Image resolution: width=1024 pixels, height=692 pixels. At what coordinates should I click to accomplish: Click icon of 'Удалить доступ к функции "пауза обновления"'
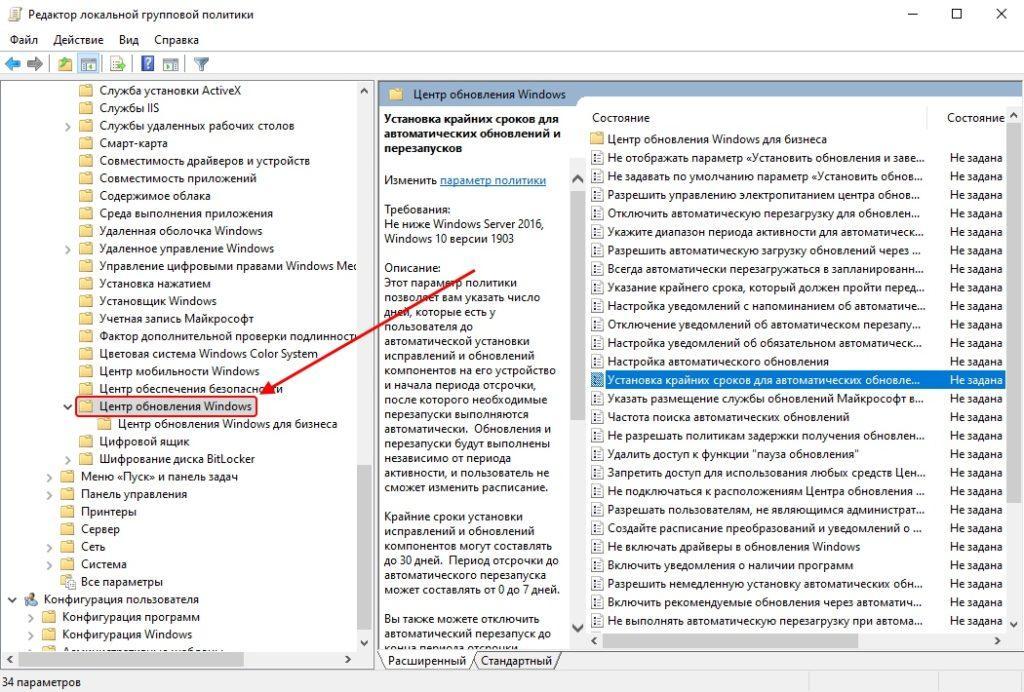click(x=597, y=454)
